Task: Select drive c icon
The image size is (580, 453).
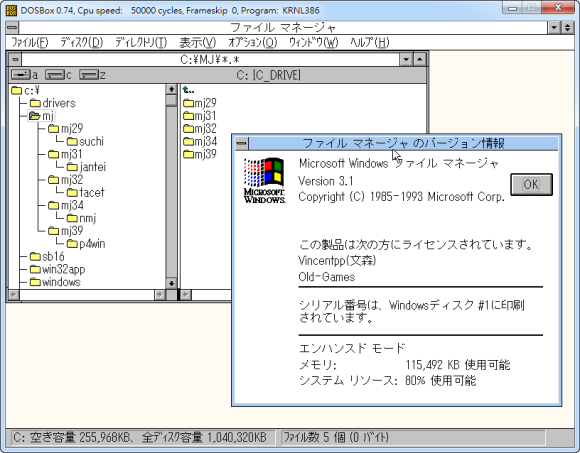Action: (58, 75)
